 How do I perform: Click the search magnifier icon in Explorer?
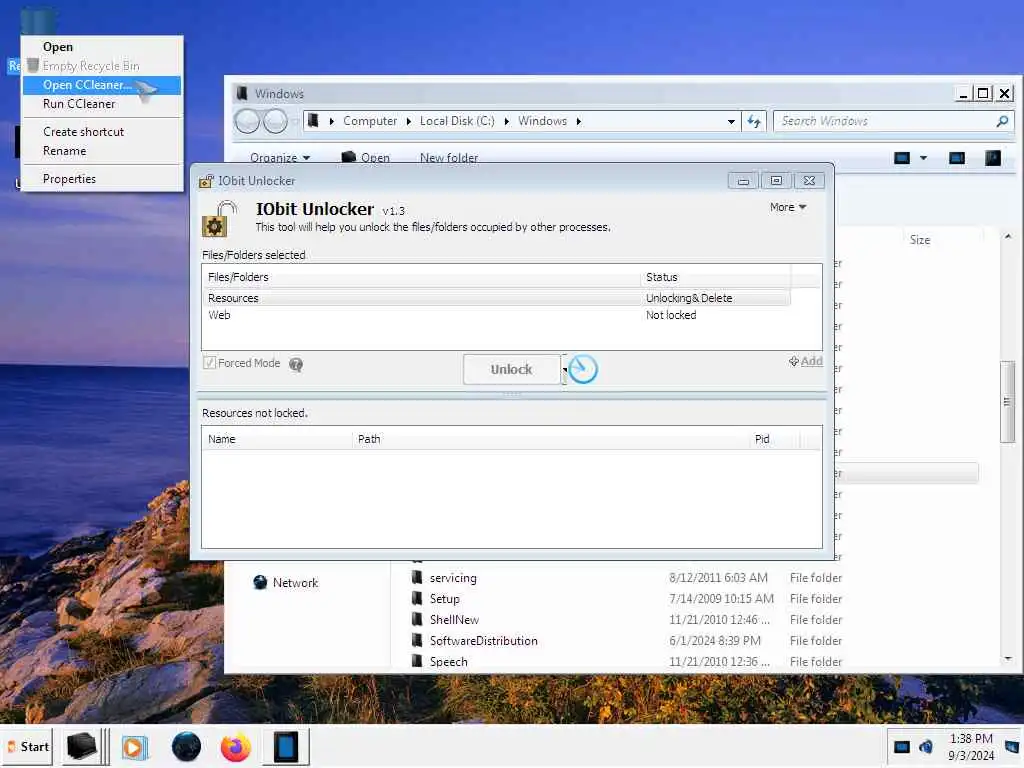click(1002, 121)
